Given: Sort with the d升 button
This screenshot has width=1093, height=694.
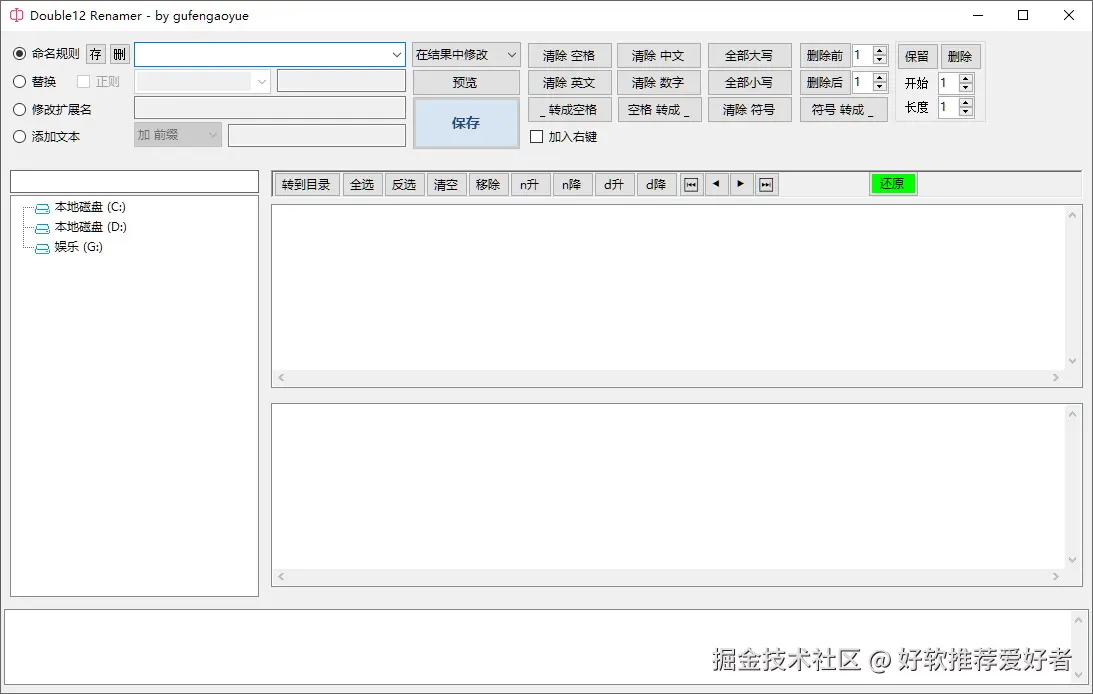Looking at the screenshot, I should (613, 185).
